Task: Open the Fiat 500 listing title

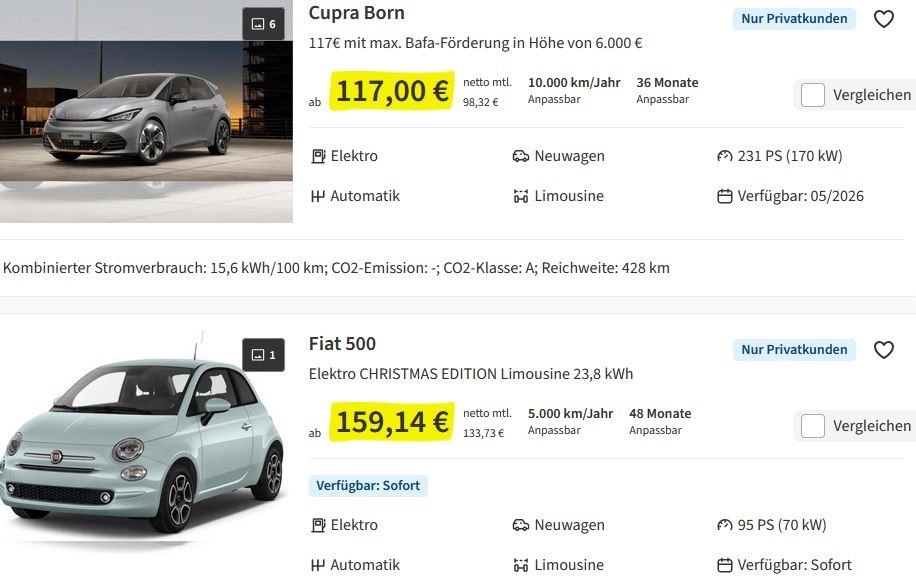Action: 343,344
